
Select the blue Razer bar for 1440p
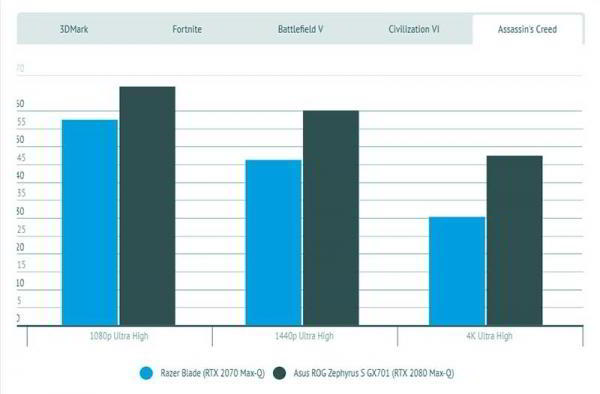[273, 243]
